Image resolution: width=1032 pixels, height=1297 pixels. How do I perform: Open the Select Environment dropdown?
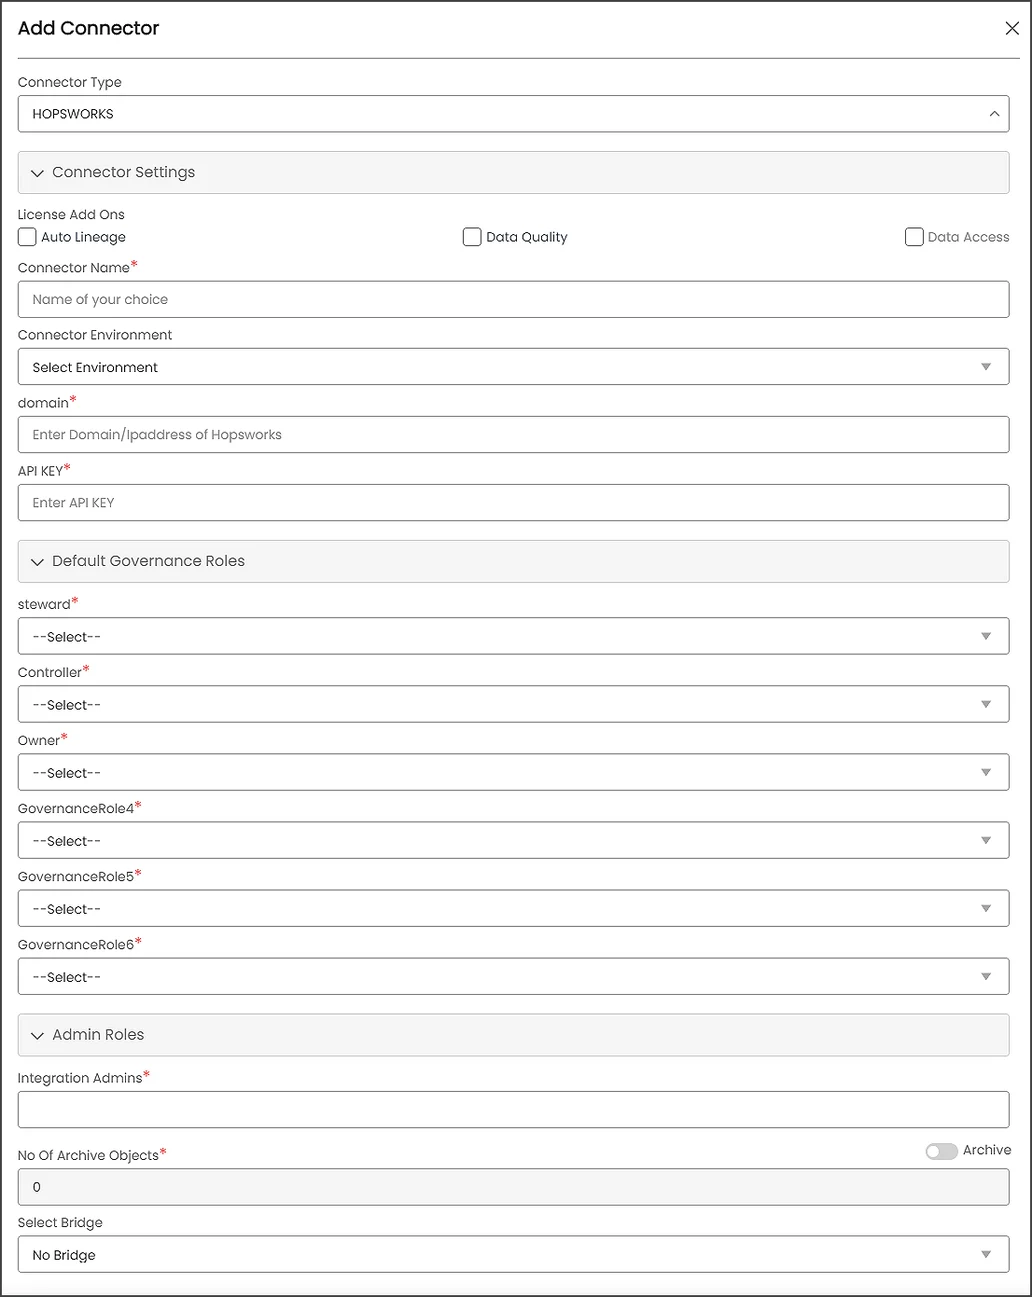tap(513, 367)
